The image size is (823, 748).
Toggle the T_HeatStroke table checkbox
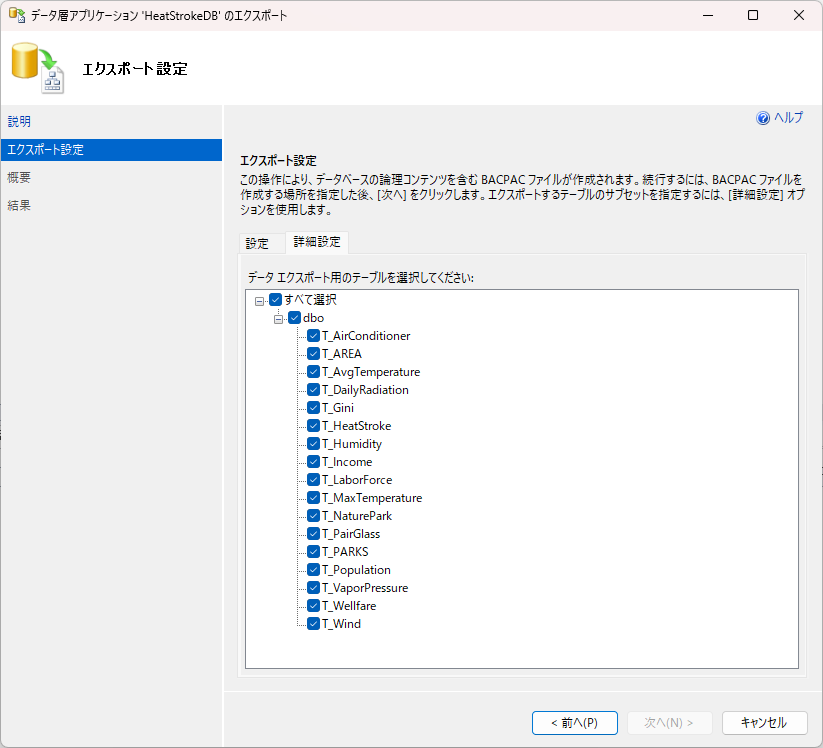pos(313,426)
